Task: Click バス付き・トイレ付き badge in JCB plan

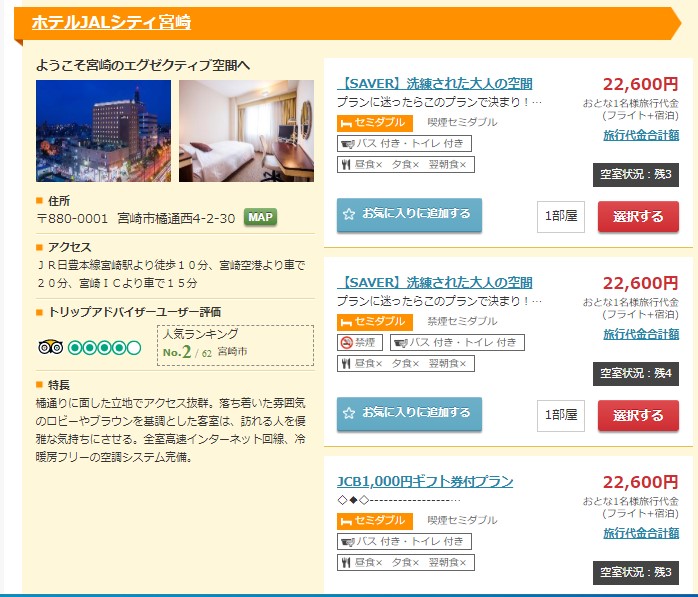Action: 404,541
